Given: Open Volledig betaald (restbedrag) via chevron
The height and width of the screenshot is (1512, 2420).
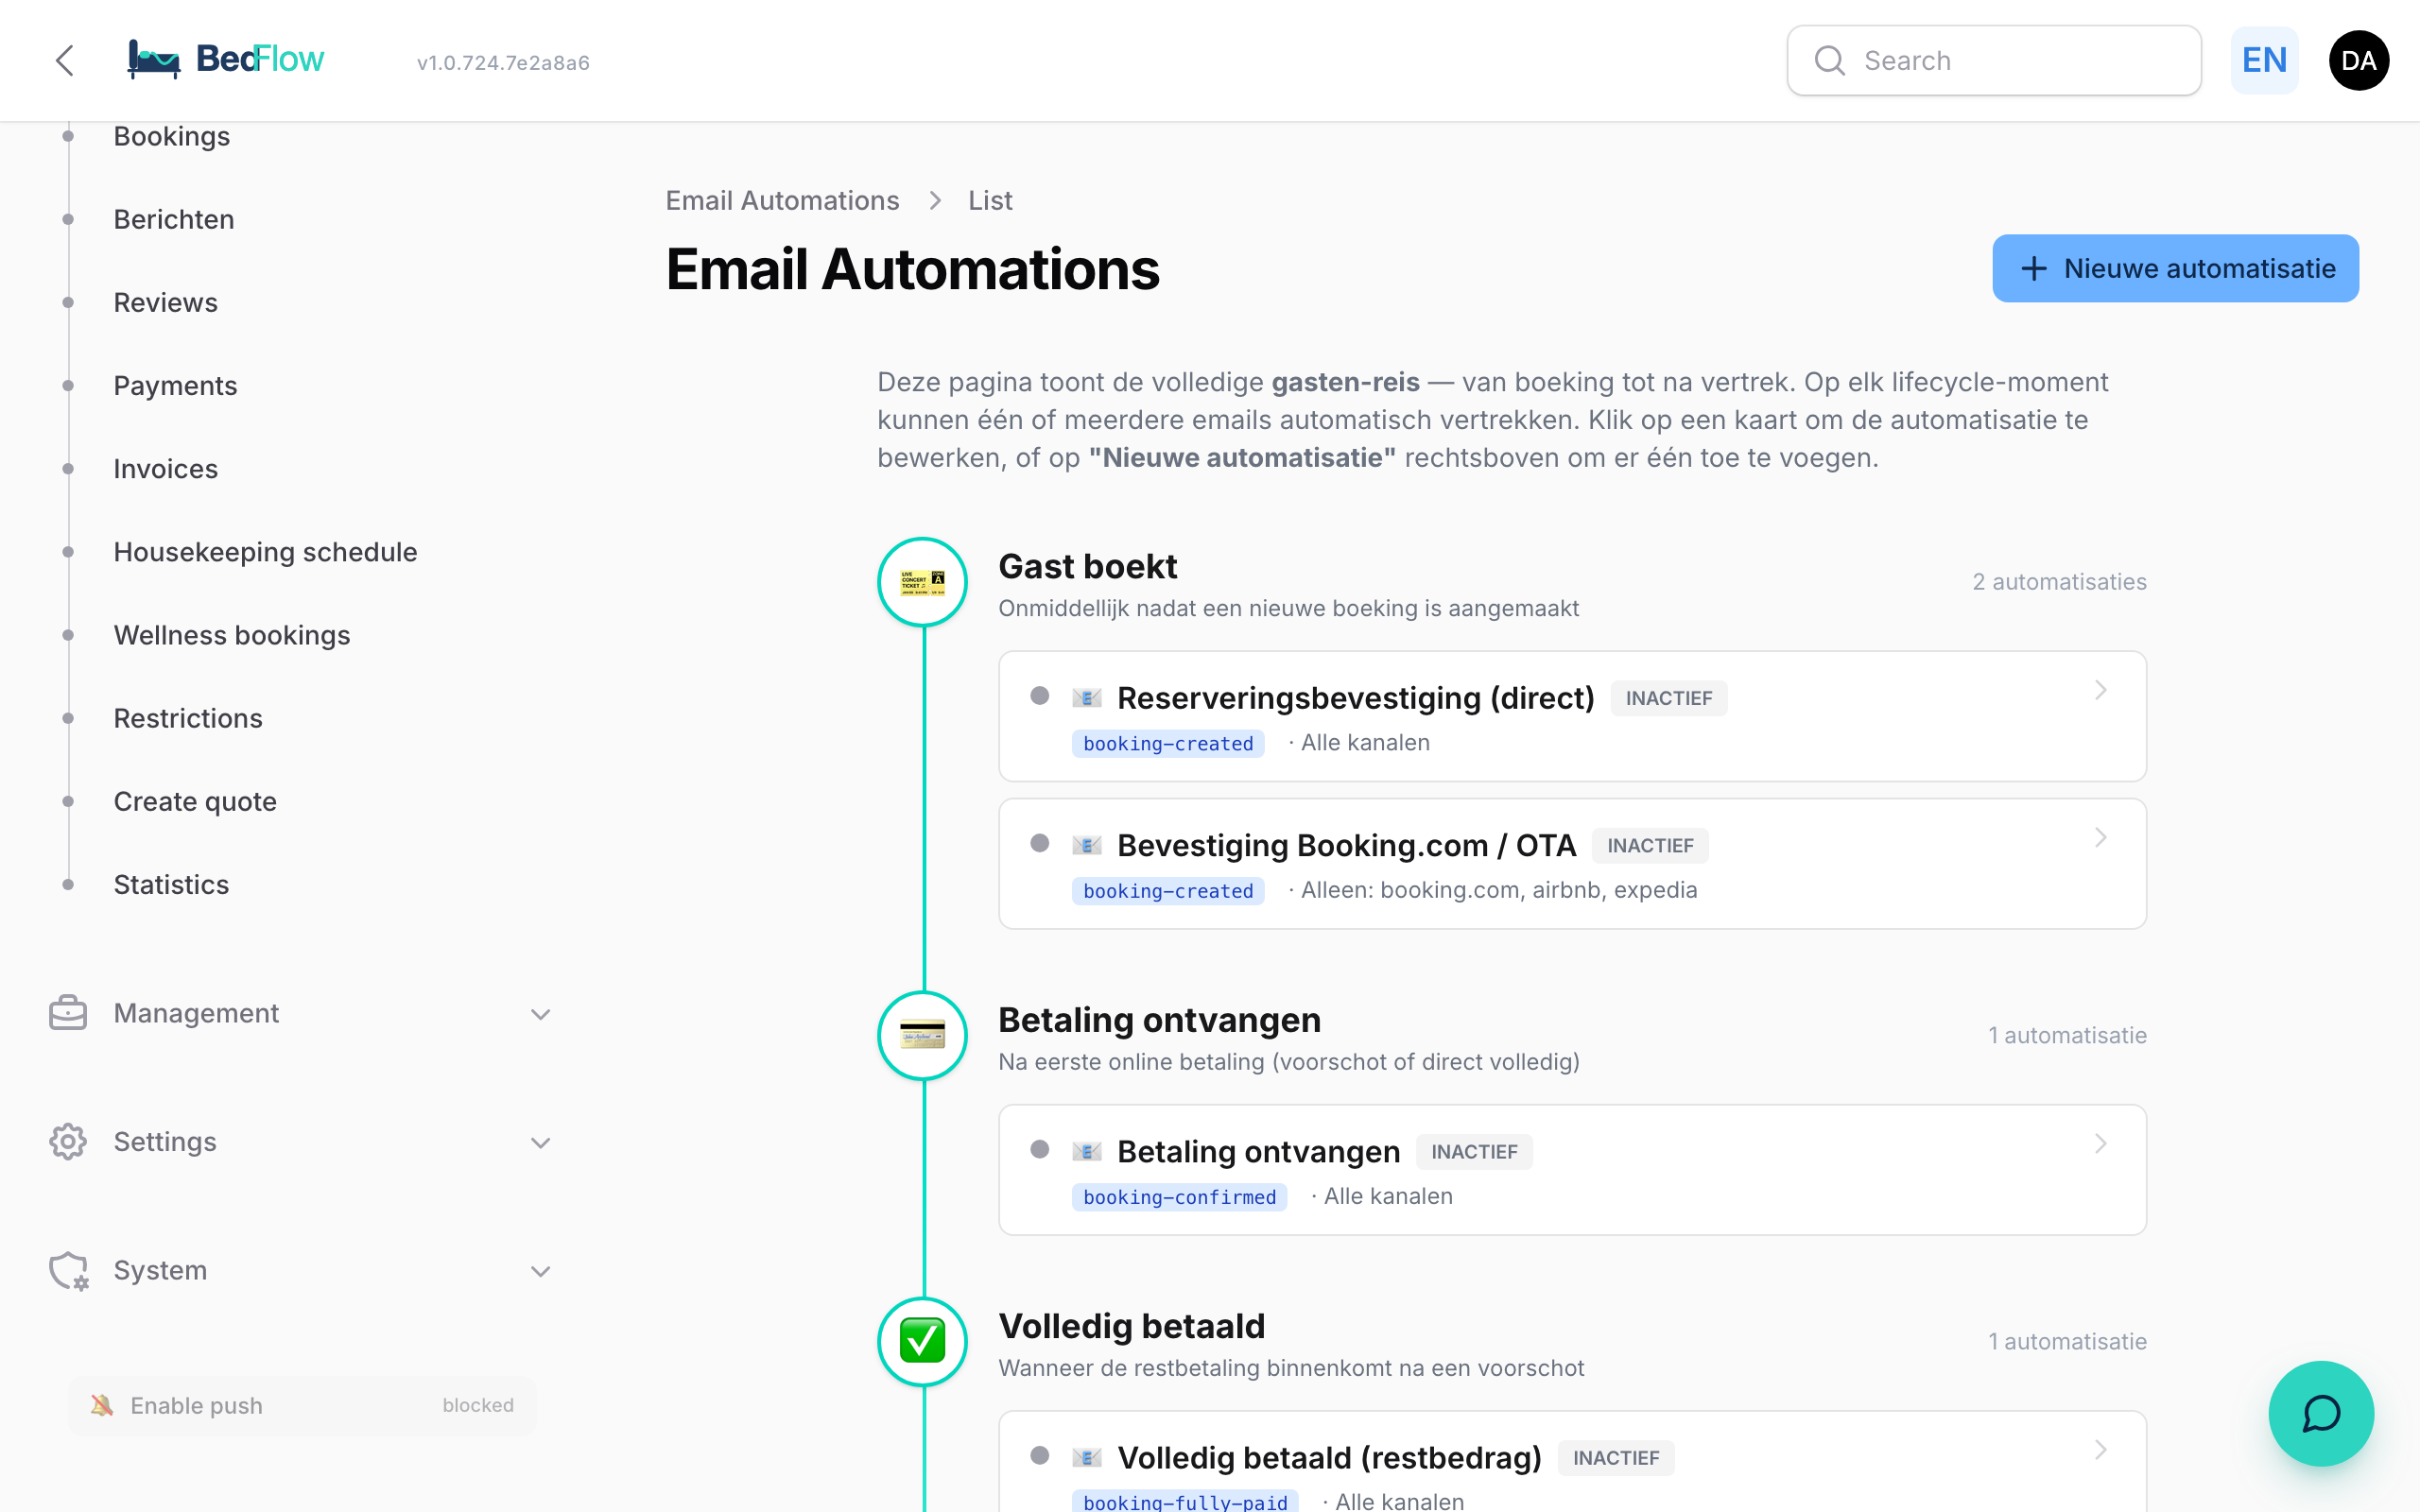Looking at the screenshot, I should 2100,1449.
